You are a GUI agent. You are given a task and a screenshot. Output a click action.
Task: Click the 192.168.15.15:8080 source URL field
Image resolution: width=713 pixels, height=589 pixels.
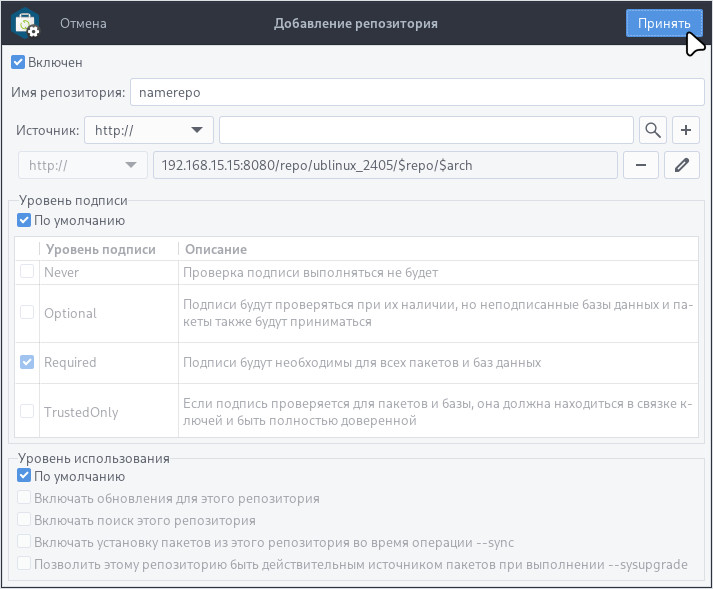pyautogui.click(x=385, y=165)
